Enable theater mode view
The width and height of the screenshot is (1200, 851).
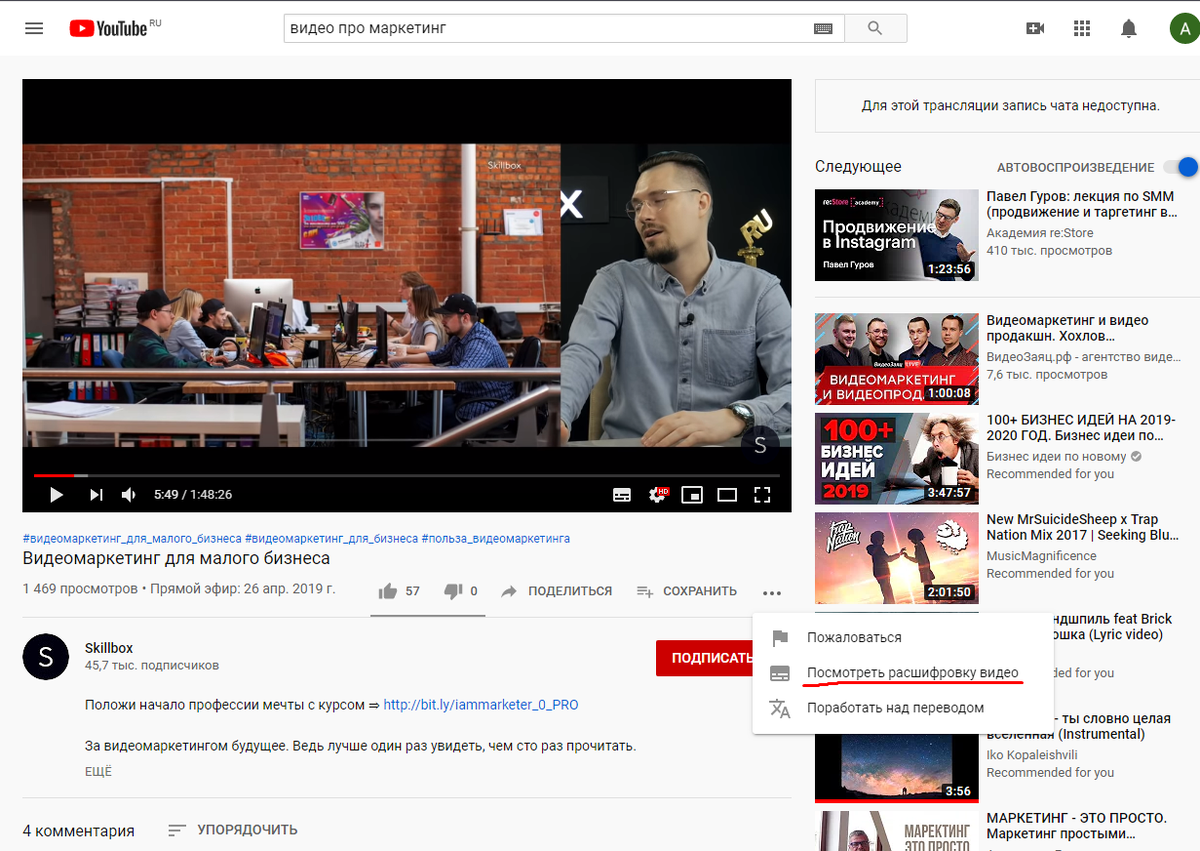point(727,494)
